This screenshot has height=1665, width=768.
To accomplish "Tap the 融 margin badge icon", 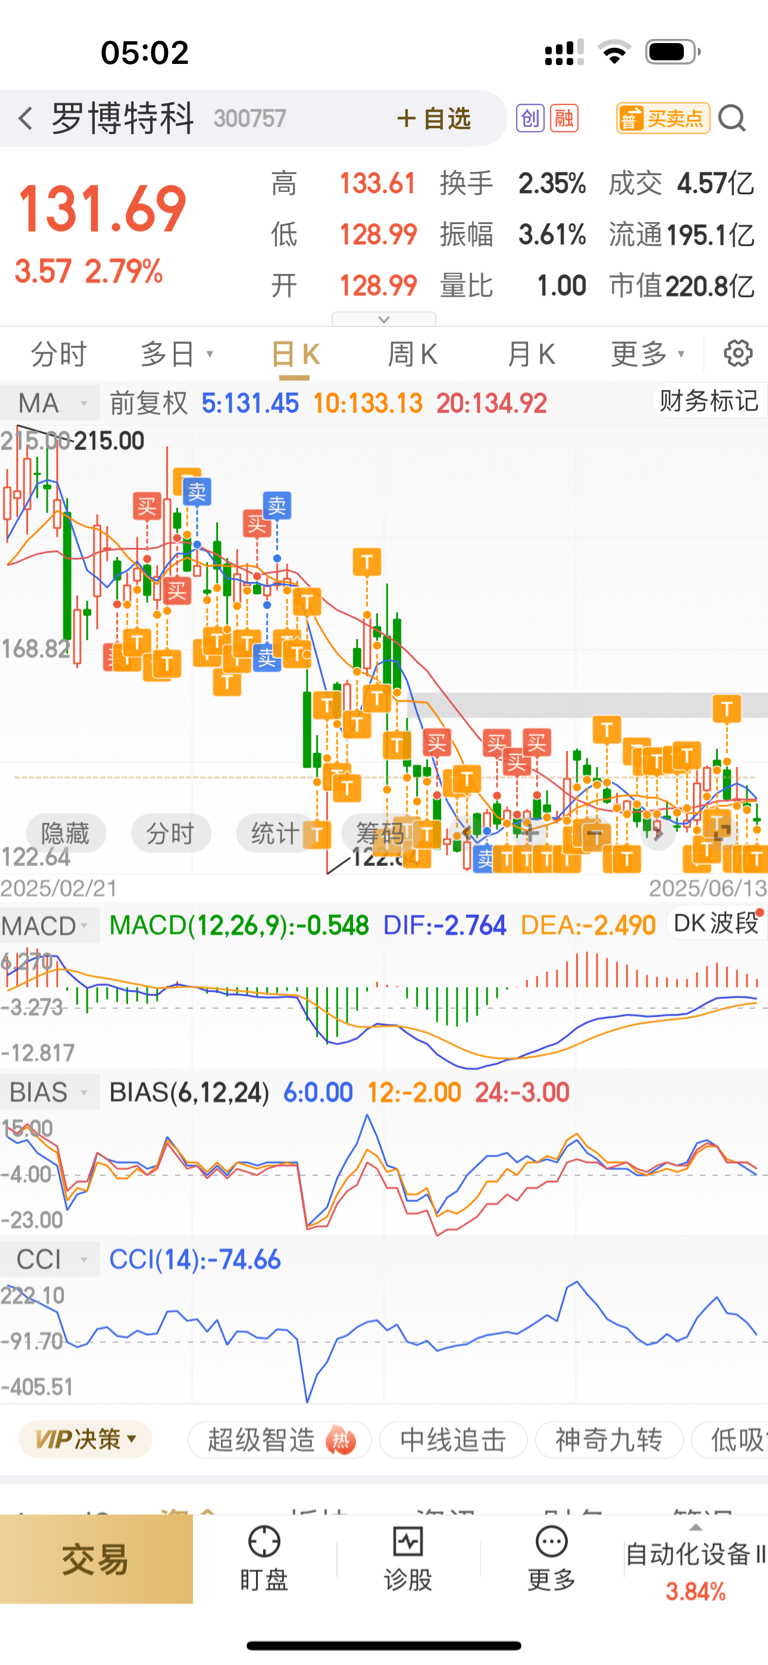I will (x=564, y=119).
